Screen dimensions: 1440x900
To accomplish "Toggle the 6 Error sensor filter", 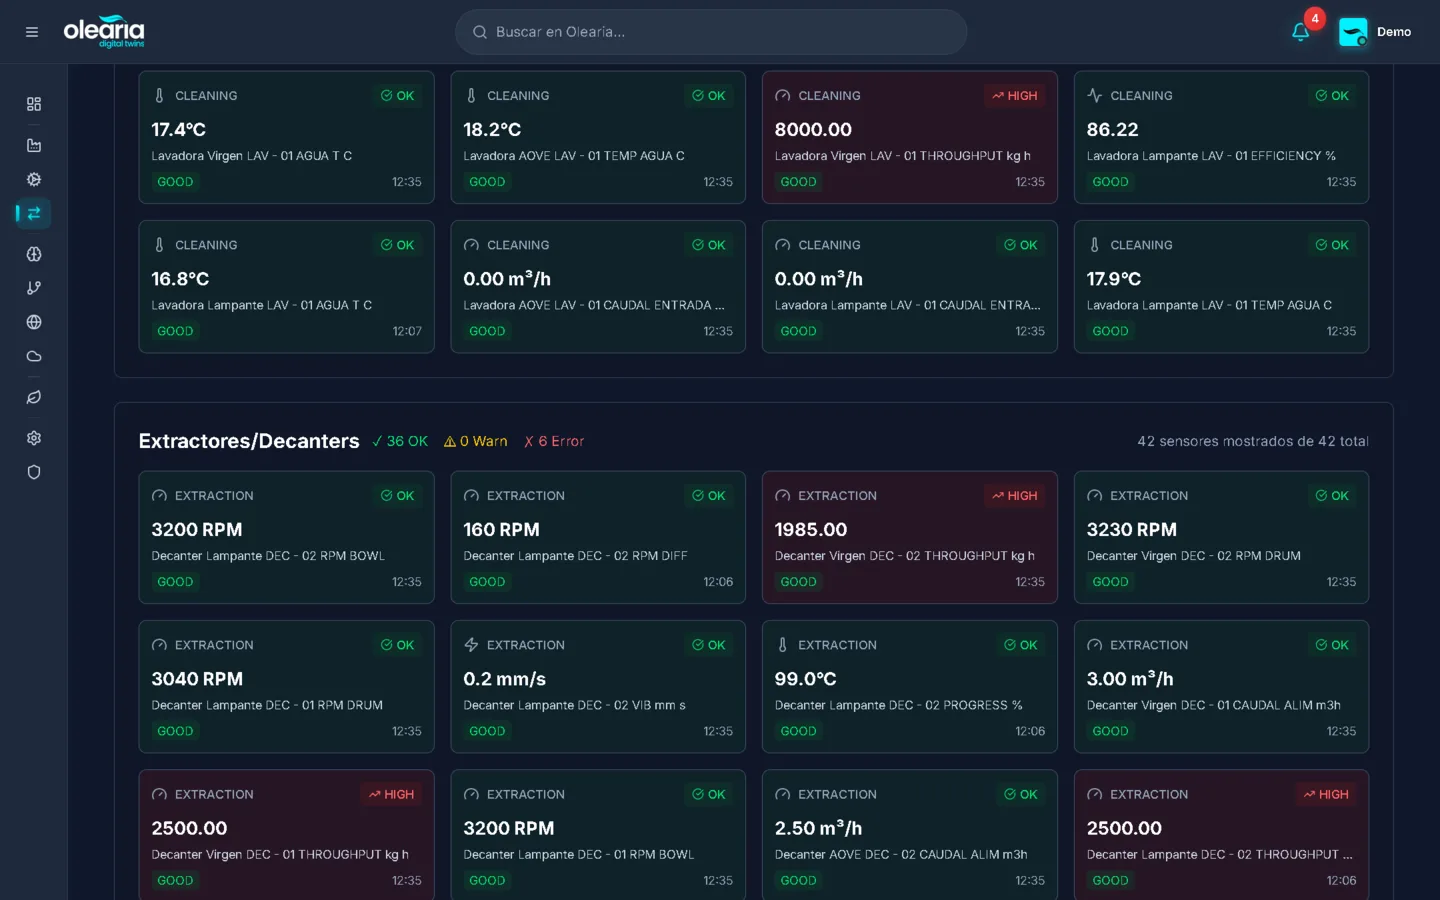I will (x=554, y=441).
